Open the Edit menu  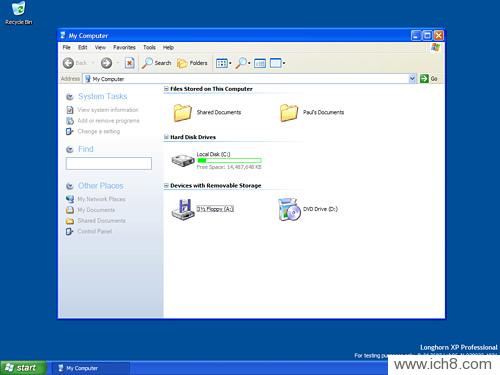83,47
